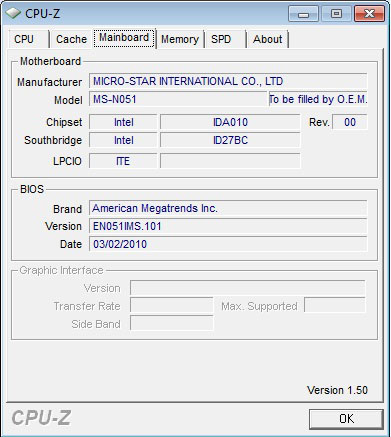Show the About tab
Image resolution: width=391 pixels, height=437 pixels.
click(x=267, y=39)
